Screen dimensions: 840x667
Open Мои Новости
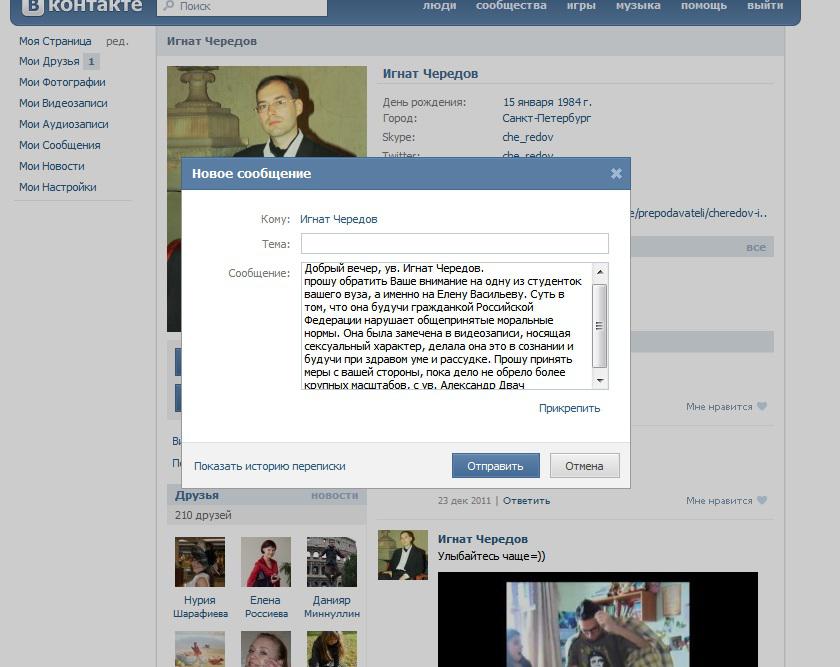pos(52,166)
